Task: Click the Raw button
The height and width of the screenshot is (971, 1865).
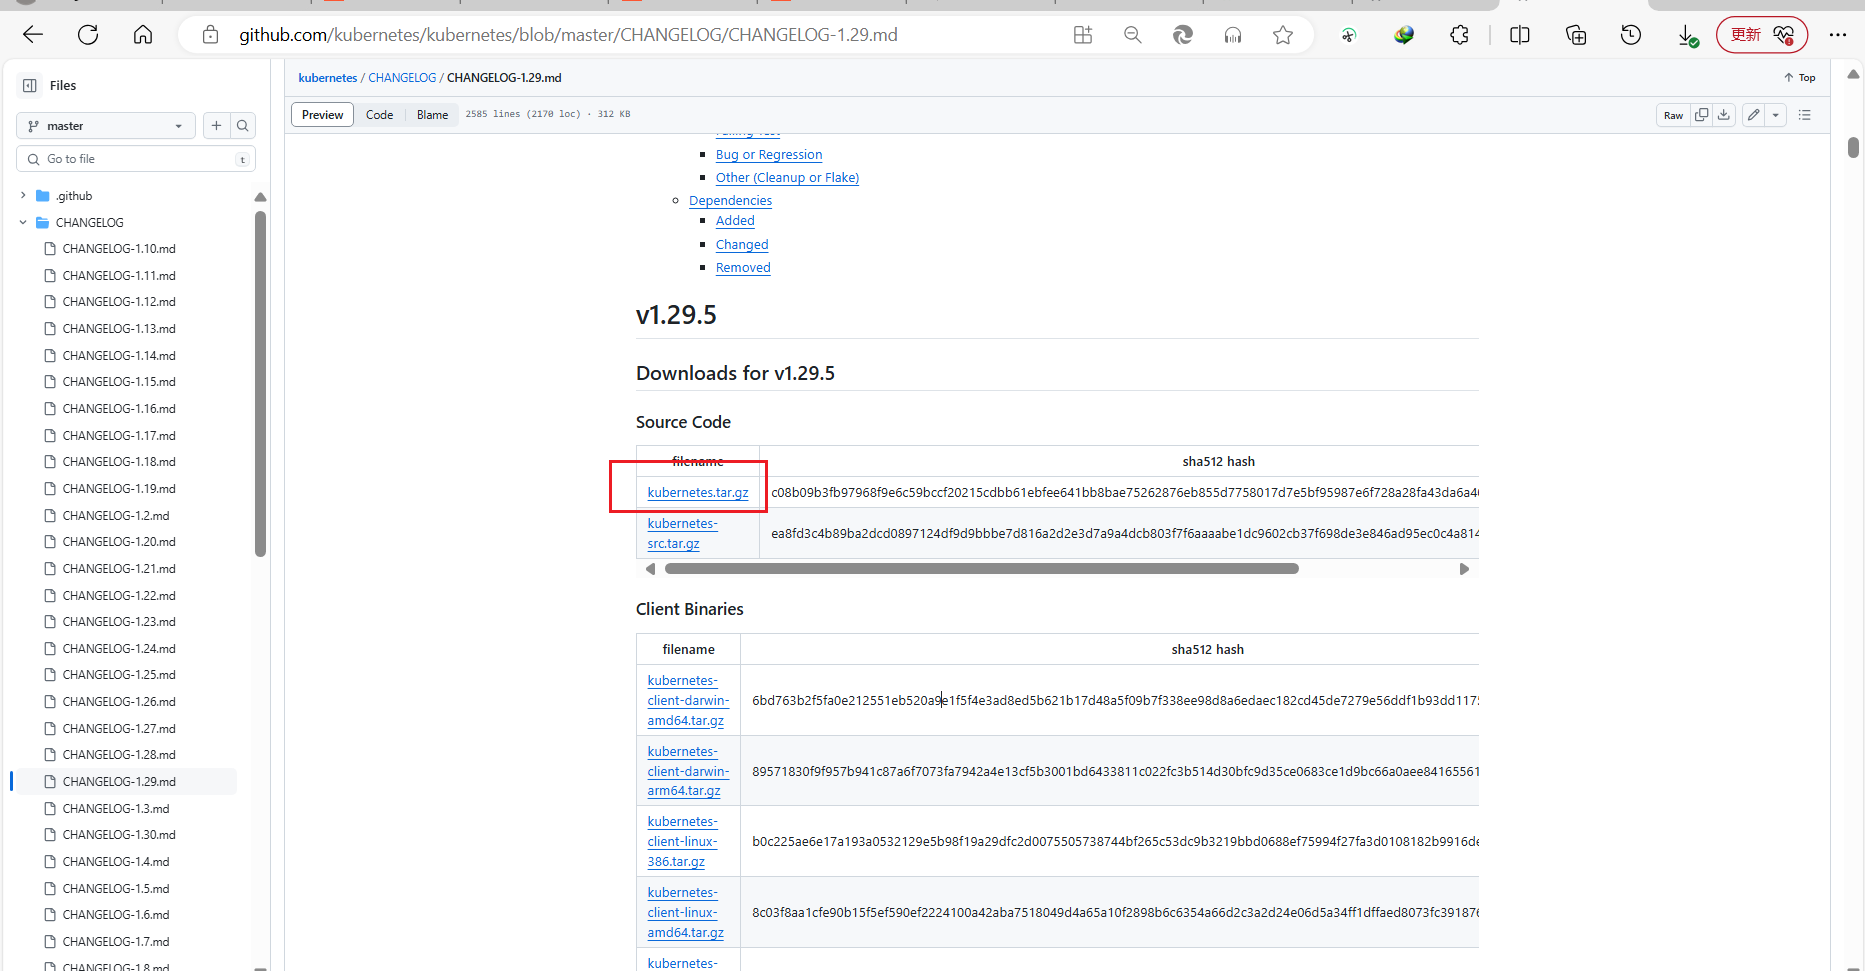Action: point(1673,115)
